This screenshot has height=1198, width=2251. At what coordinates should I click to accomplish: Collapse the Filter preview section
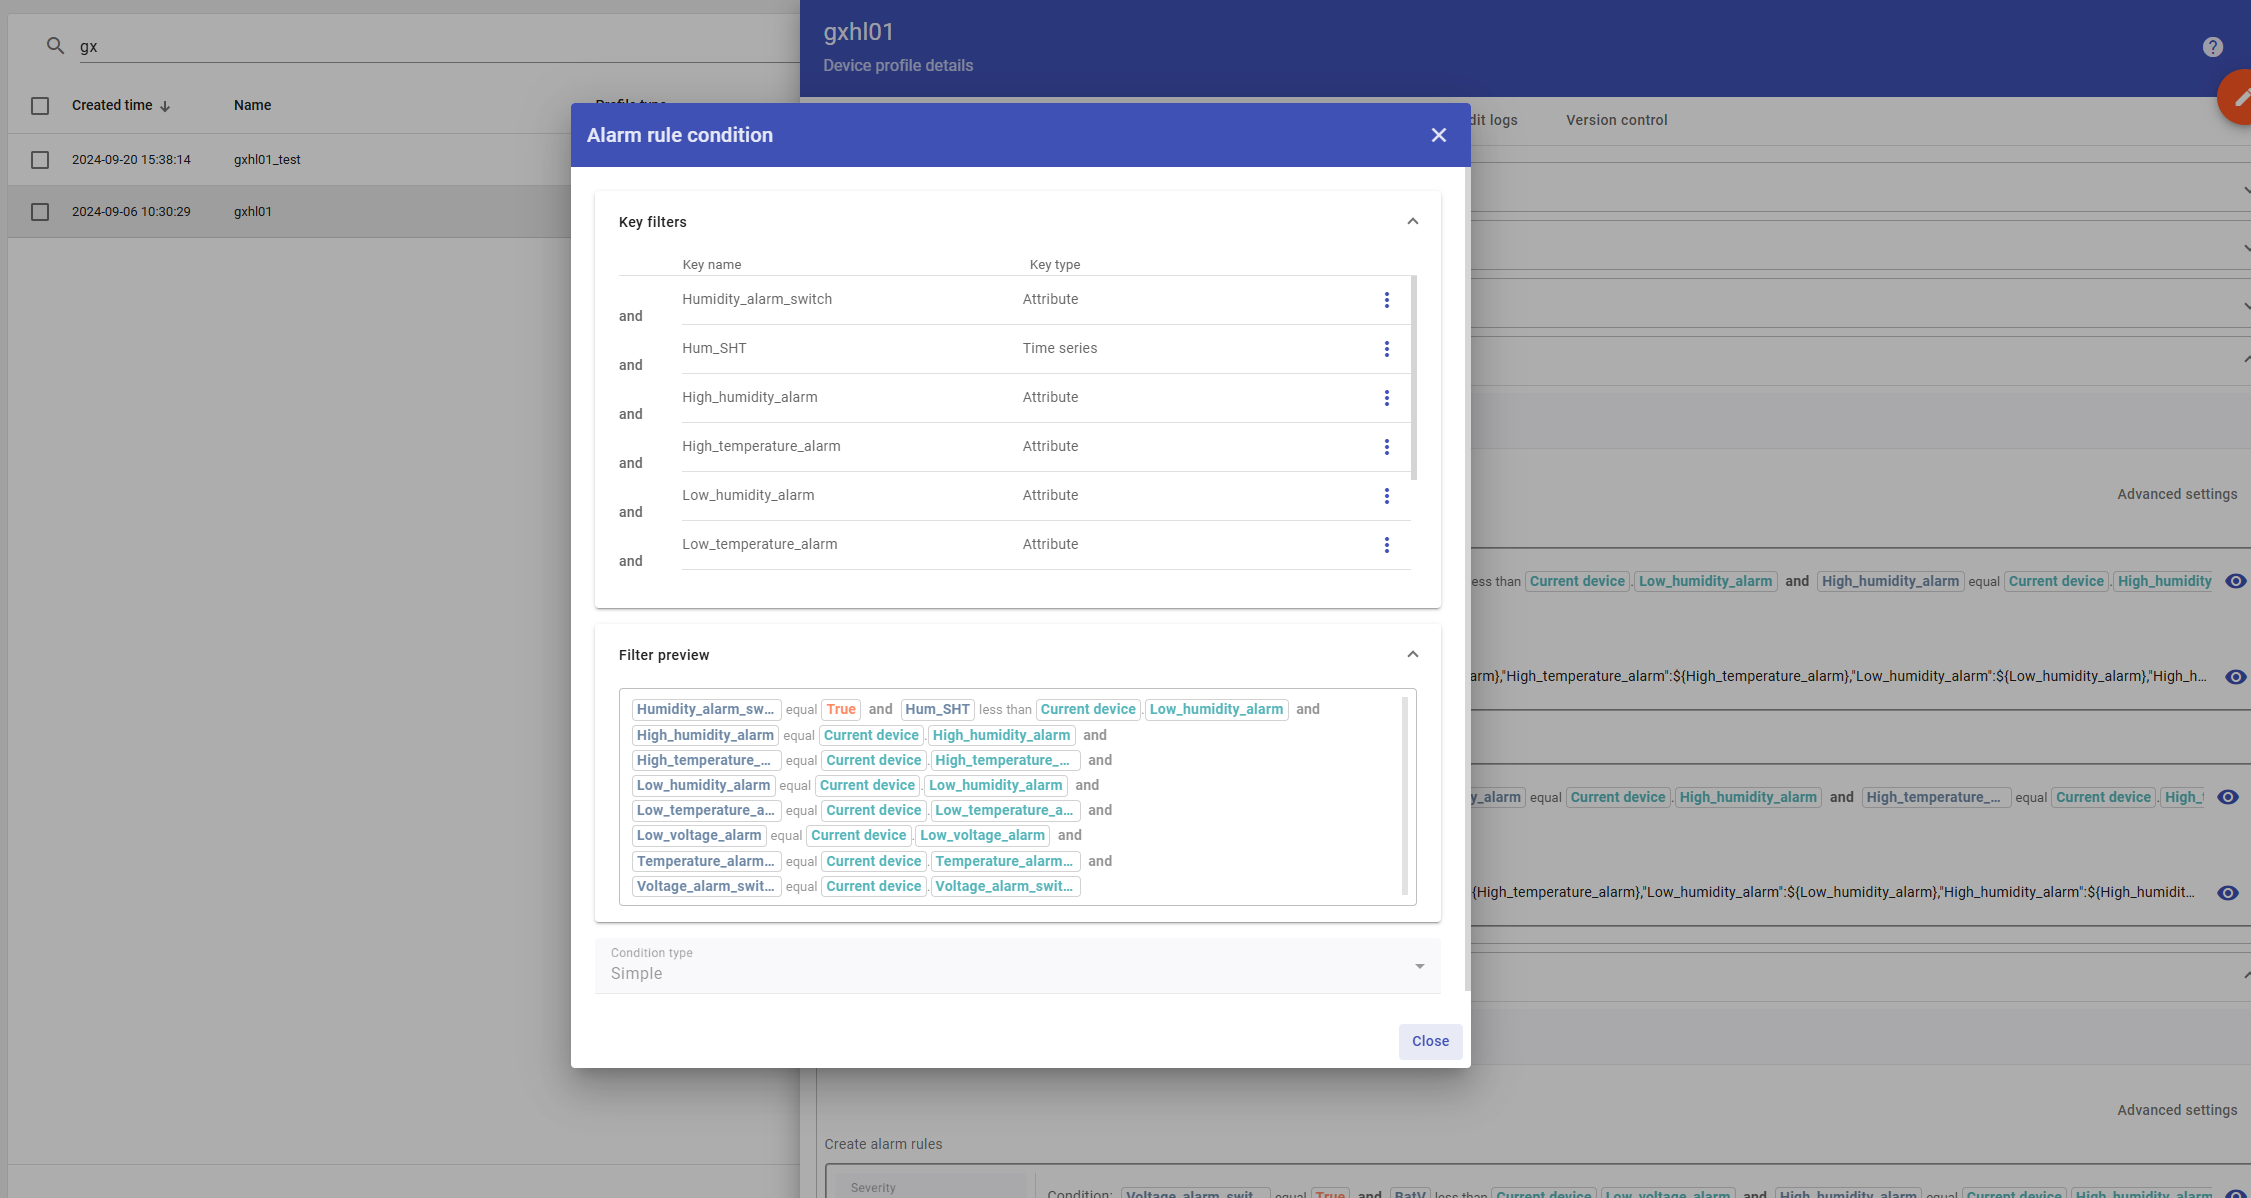(x=1412, y=655)
